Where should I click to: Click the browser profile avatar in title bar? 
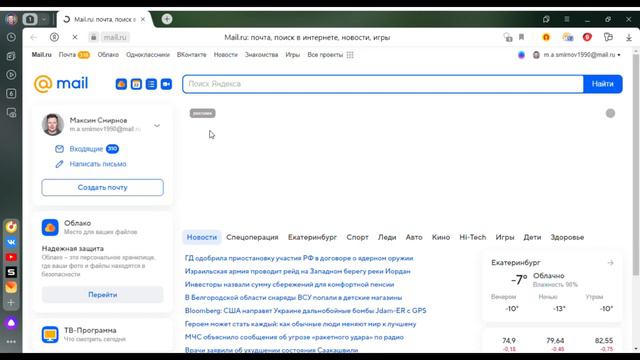click(11, 19)
